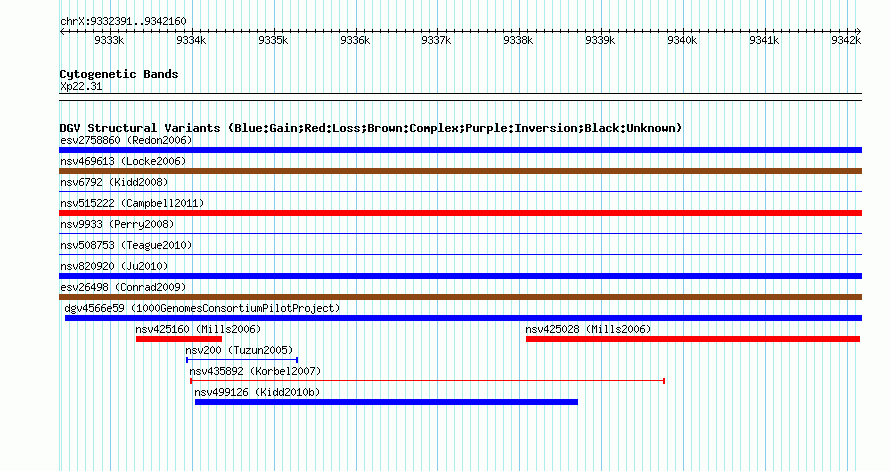Click the 9340k ruler position
This screenshot has width=890, height=471.
pyautogui.click(x=682, y=40)
